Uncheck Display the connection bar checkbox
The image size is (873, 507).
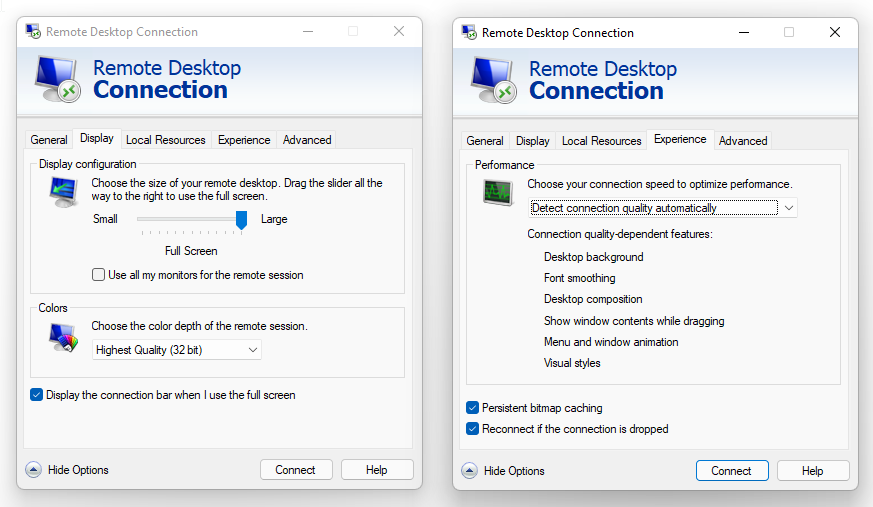pos(36,395)
